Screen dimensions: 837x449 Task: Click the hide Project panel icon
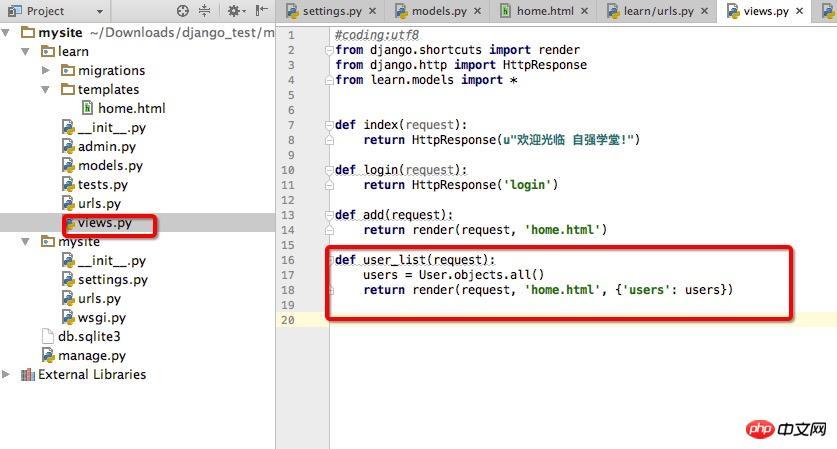[262, 11]
